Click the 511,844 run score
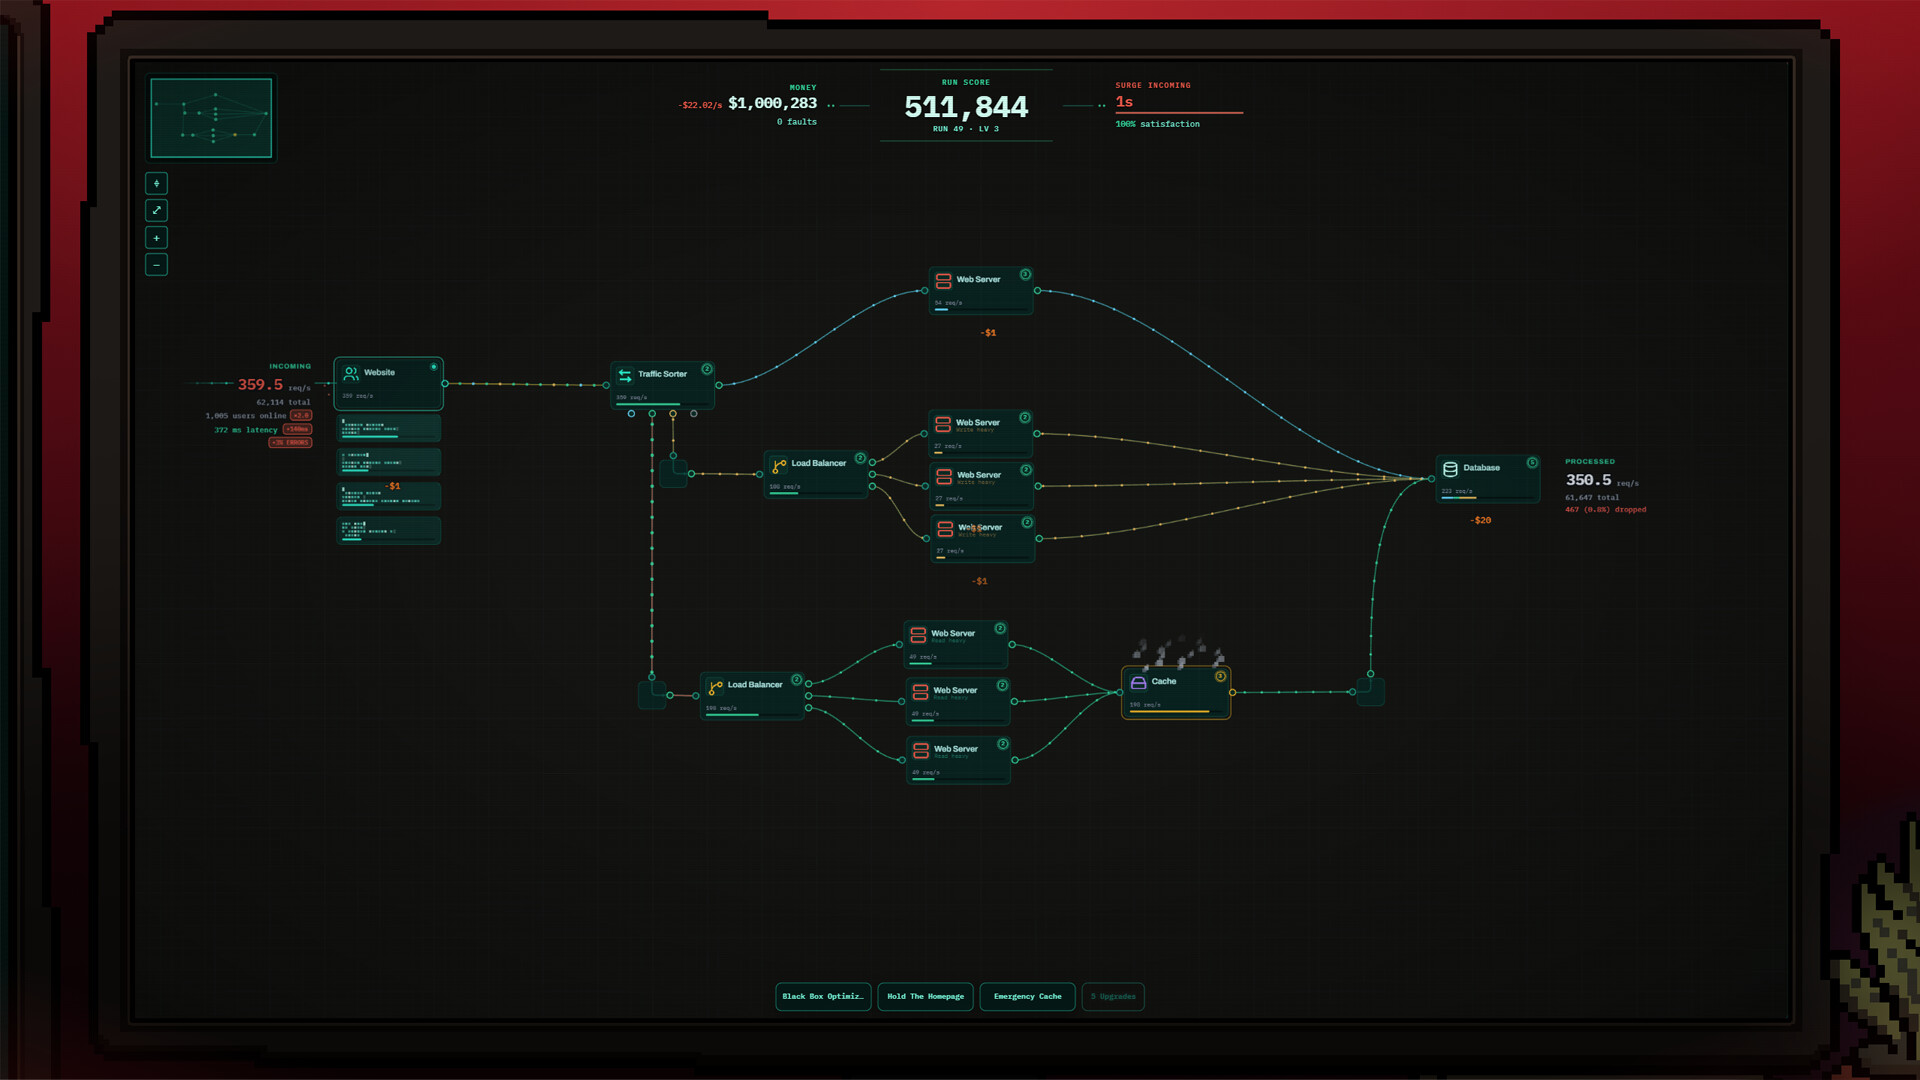 coord(966,107)
